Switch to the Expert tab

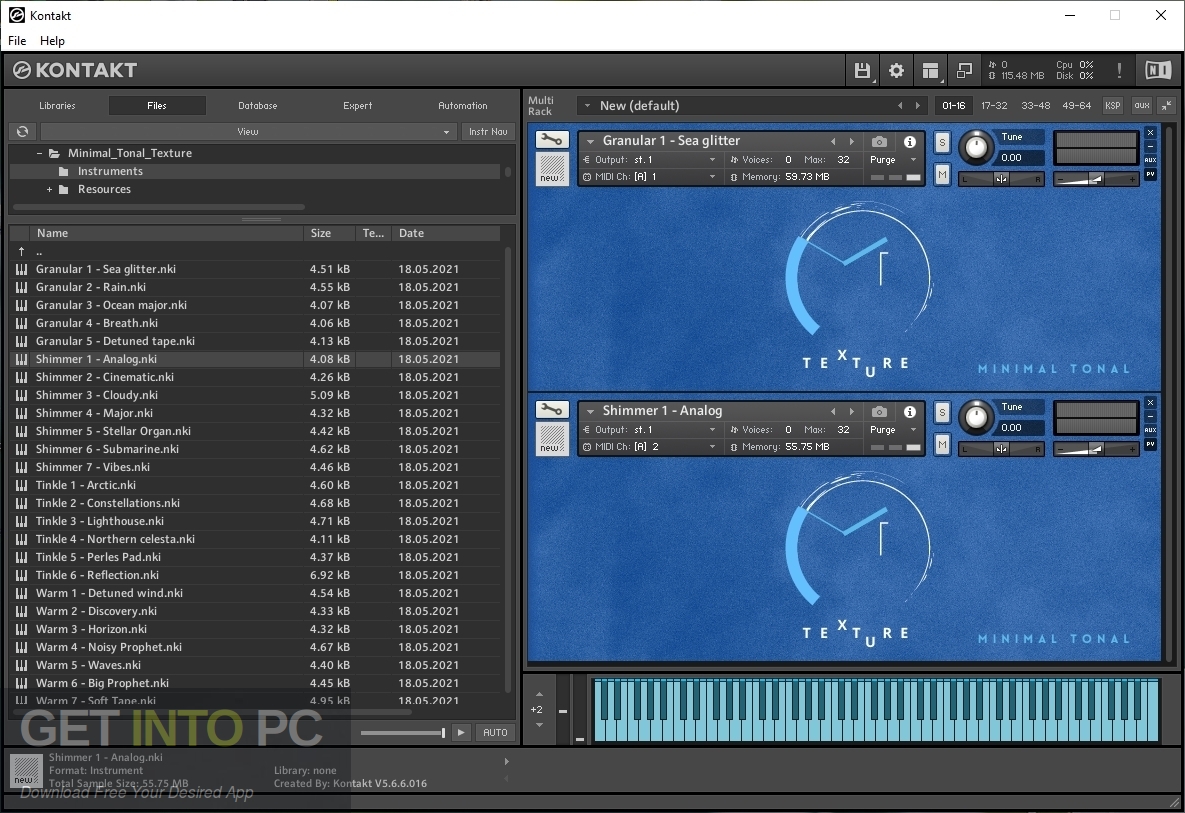click(x=357, y=106)
